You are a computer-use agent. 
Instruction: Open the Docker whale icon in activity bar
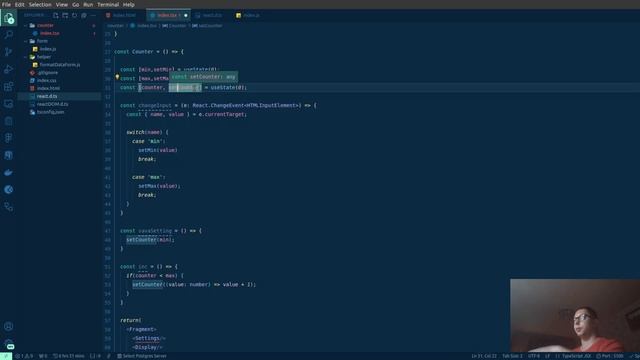tap(9, 173)
